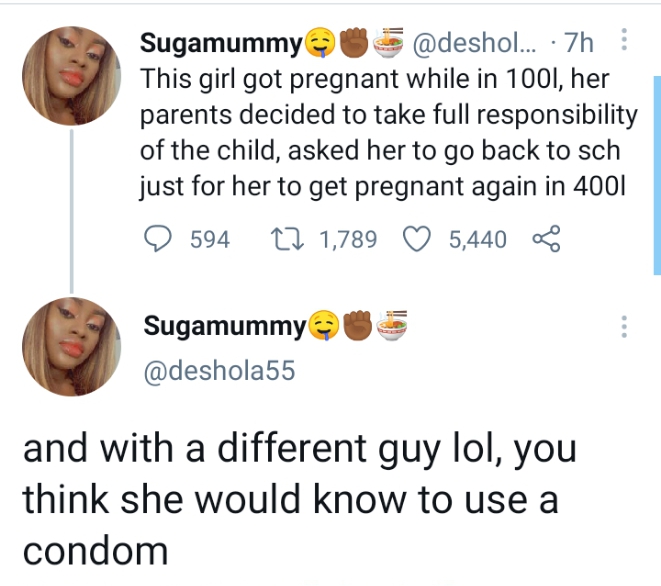This screenshot has width=661, height=586.
Task: Click Sugamummy name in second tweet
Action: (x=225, y=326)
